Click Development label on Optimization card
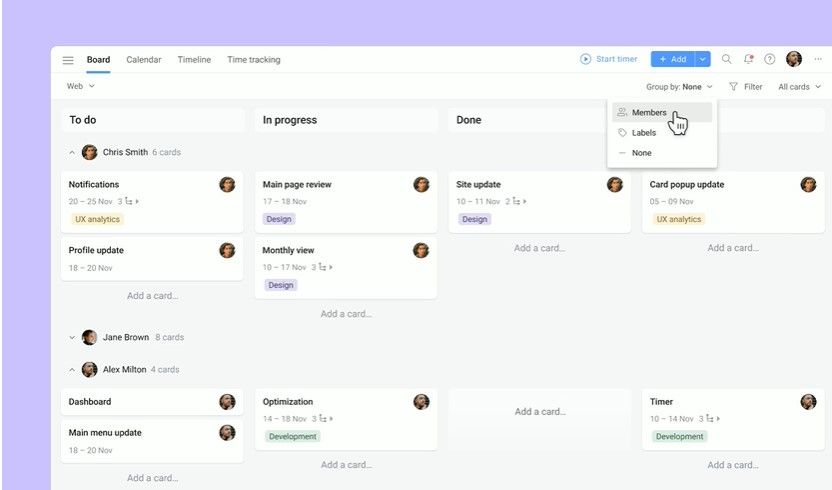Viewport: 832px width, 490px height. point(292,436)
